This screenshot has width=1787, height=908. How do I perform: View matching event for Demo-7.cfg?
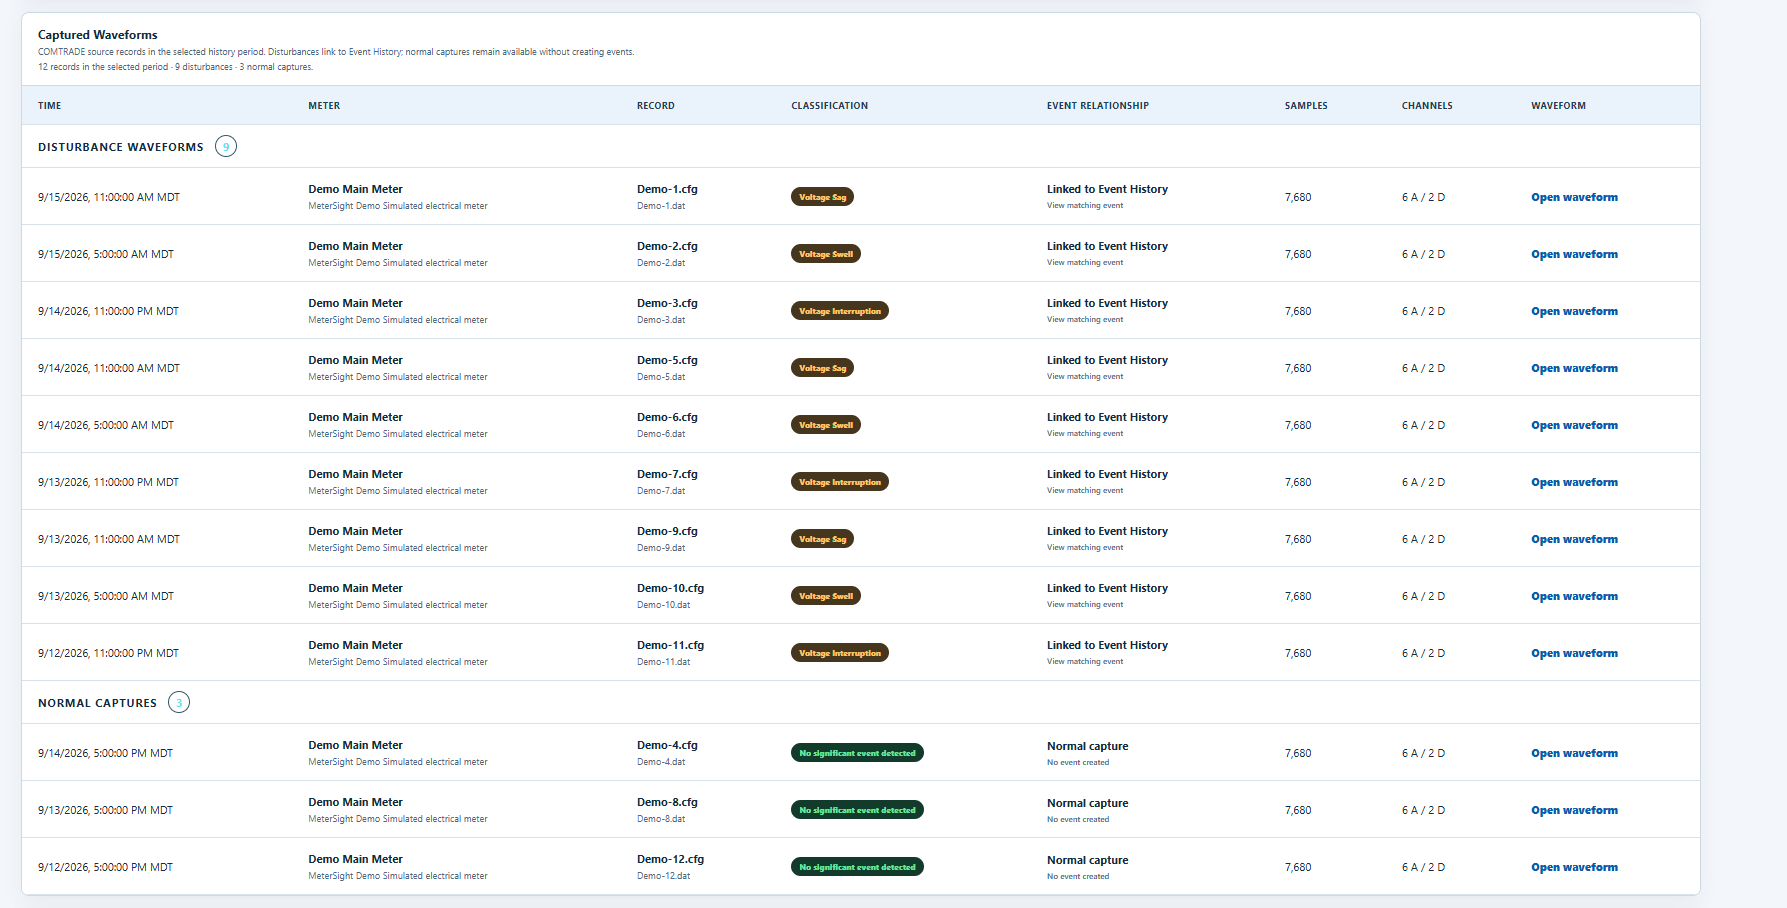pyautogui.click(x=1085, y=491)
